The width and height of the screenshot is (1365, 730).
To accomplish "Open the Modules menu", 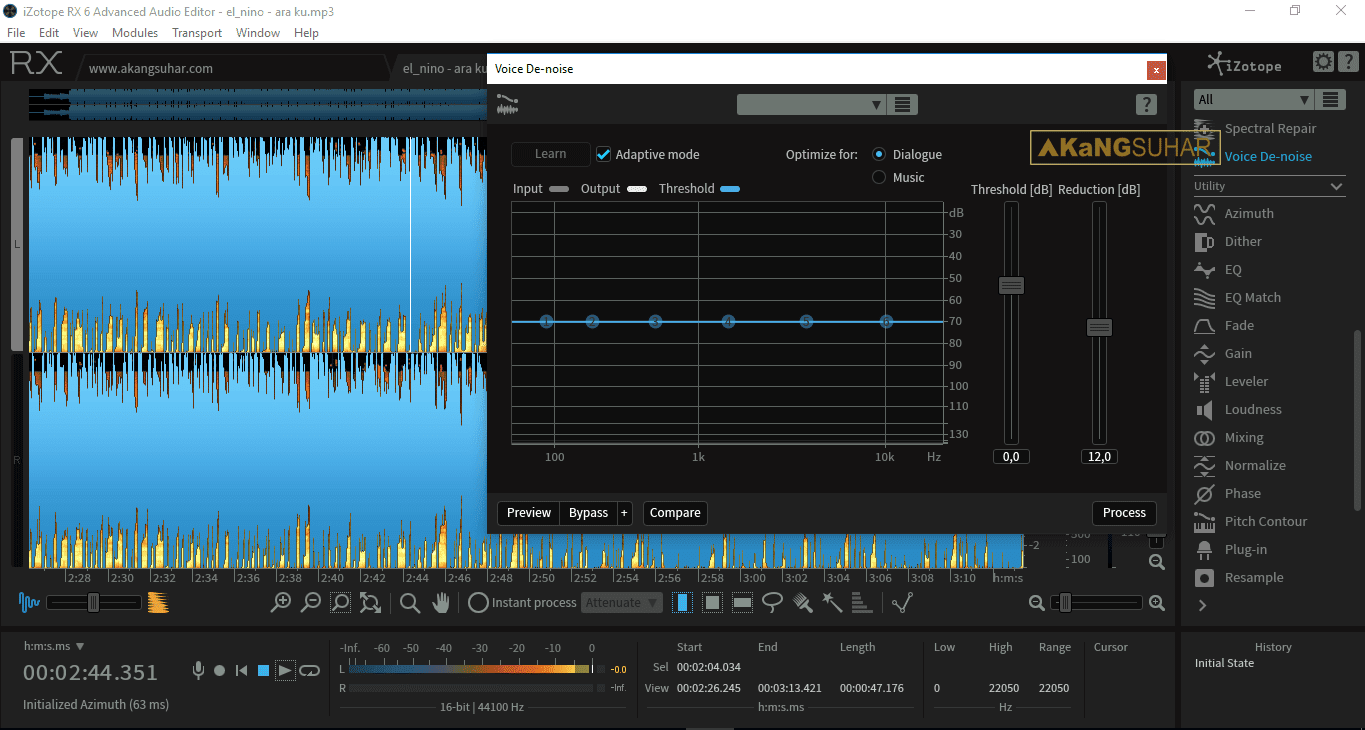I will pos(135,33).
